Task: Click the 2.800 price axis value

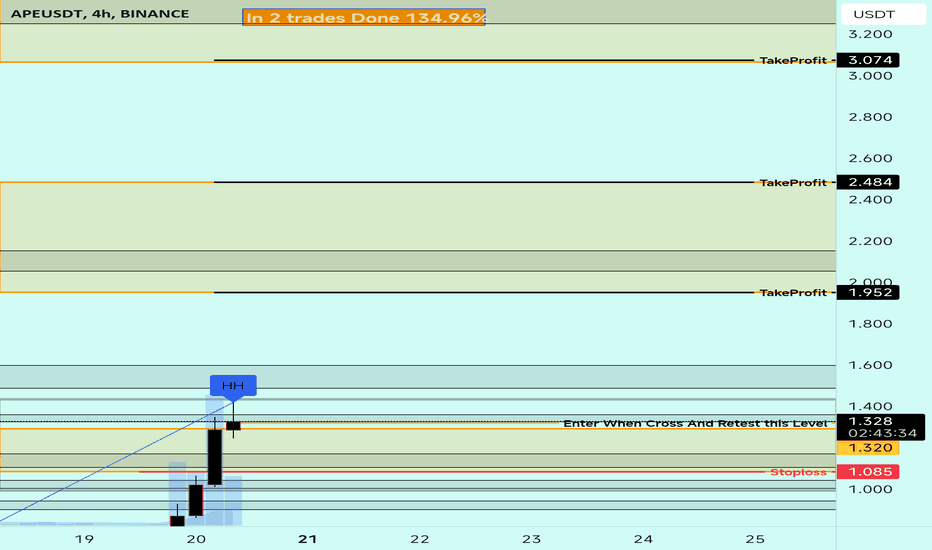Action: [x=870, y=117]
